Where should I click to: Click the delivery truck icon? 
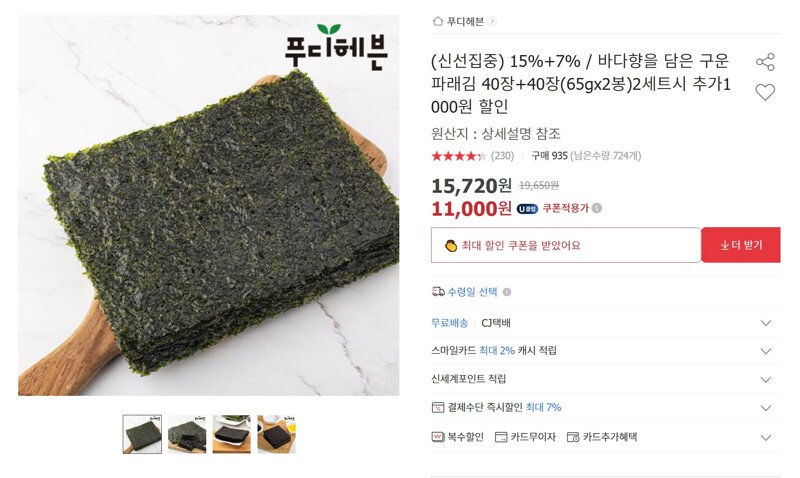[438, 292]
